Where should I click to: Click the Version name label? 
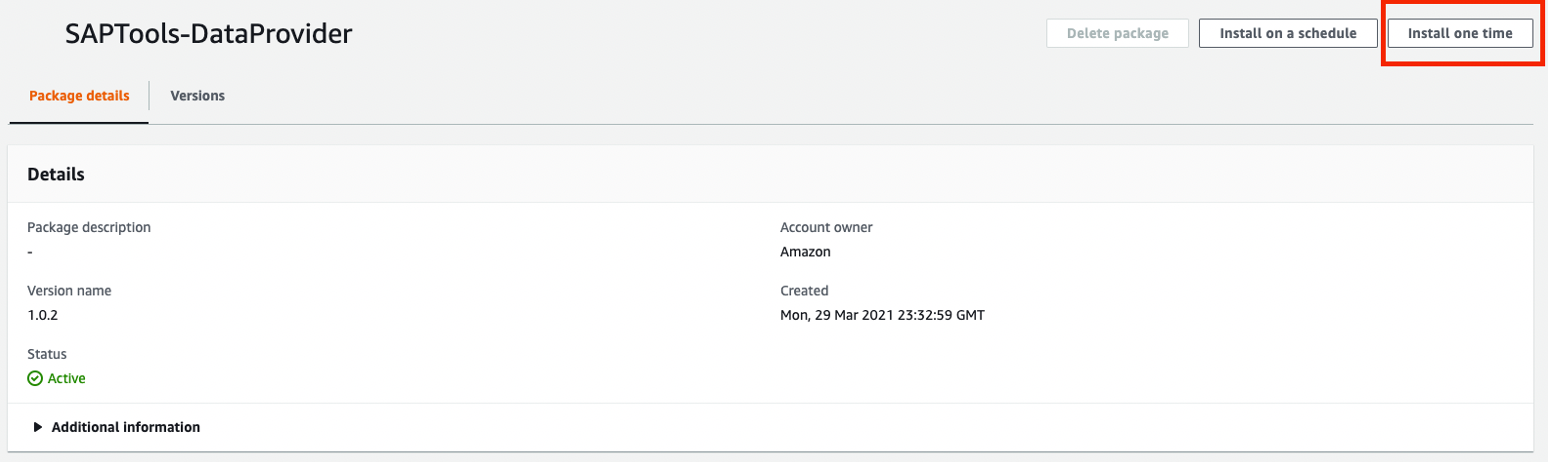pos(69,291)
